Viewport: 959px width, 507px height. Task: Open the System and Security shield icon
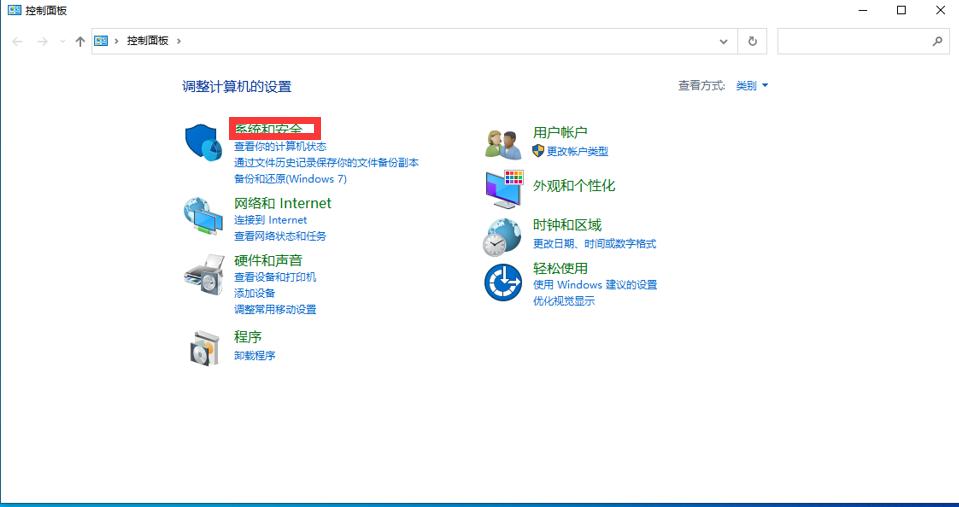tap(203, 142)
